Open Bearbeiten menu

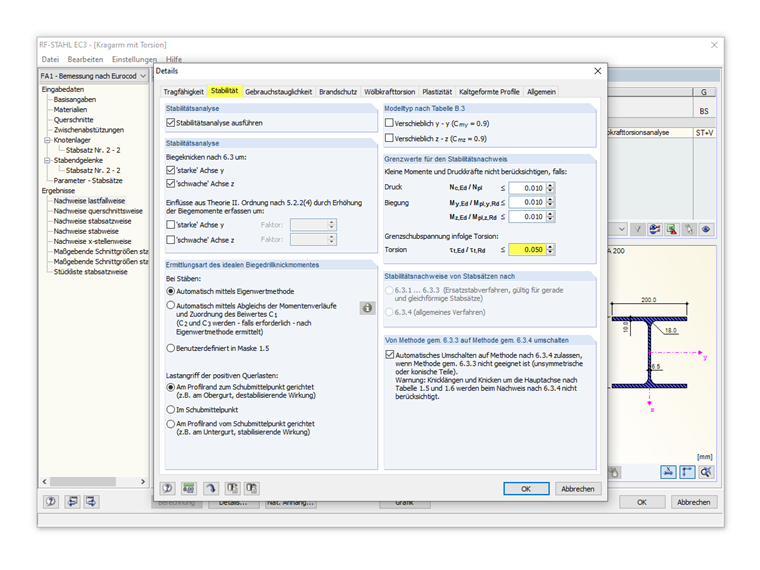point(85,59)
